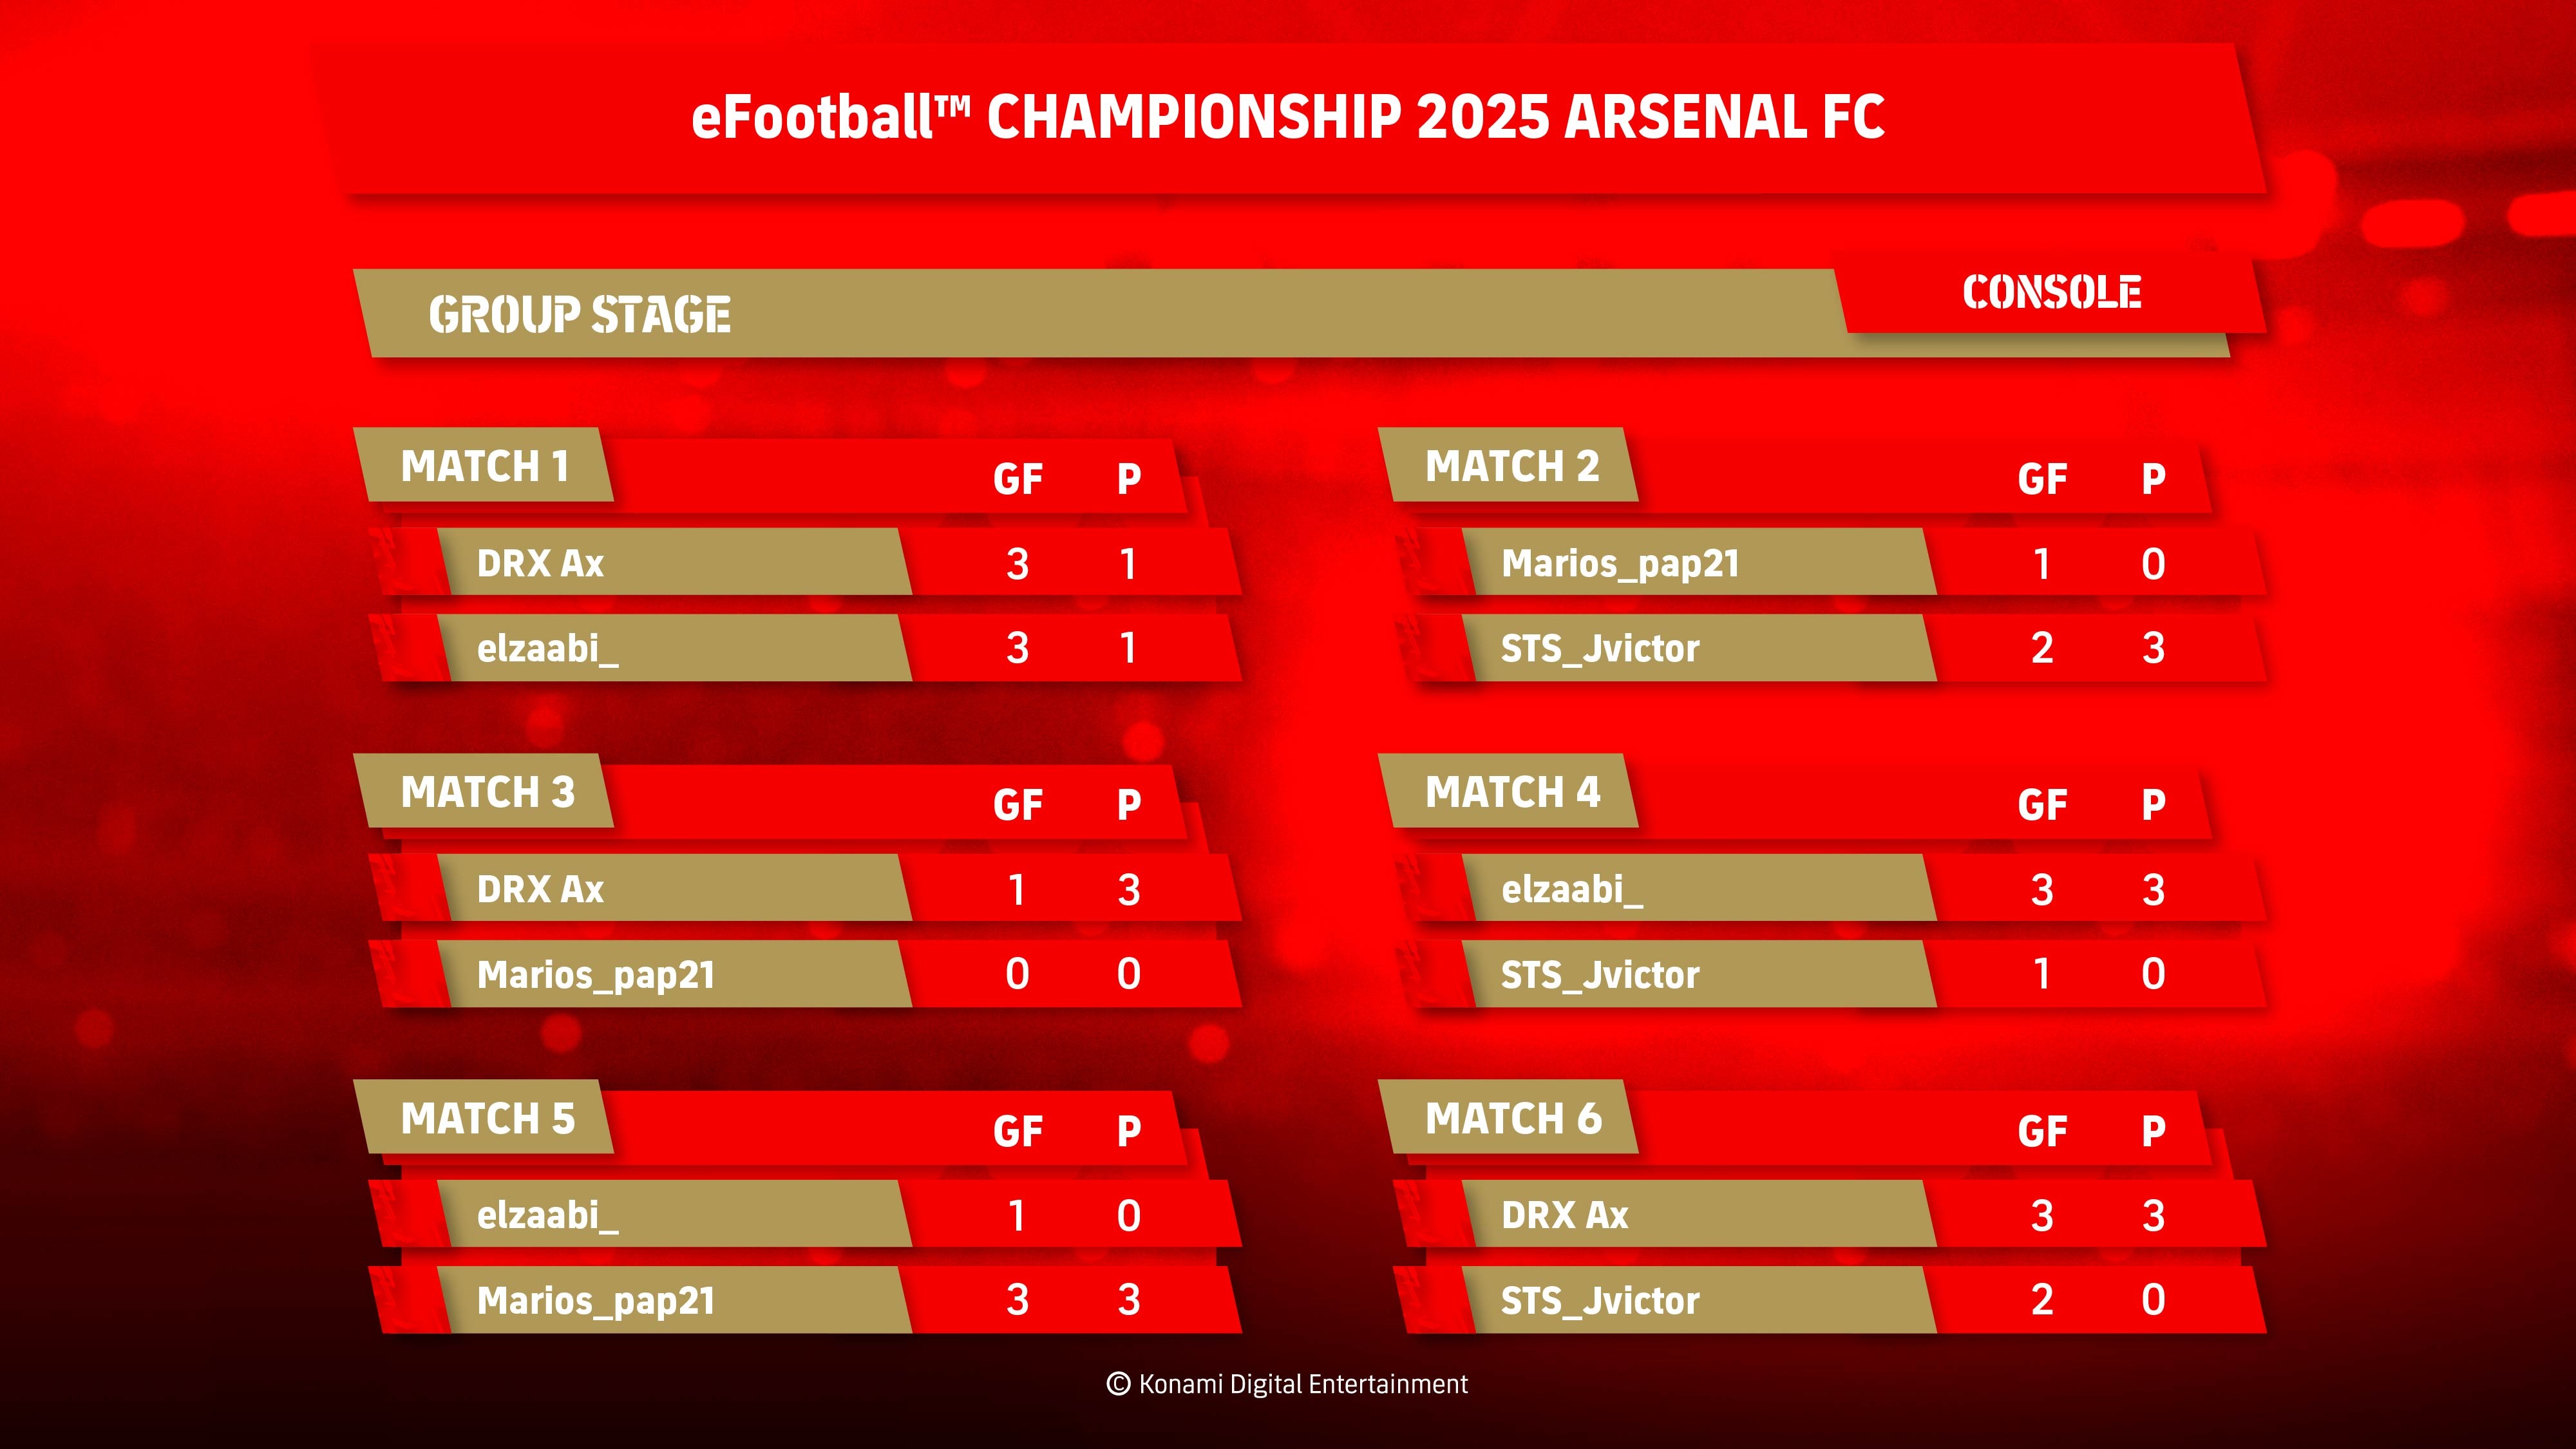Click the CONSOLE tab label
This screenshot has height=1449, width=2576.
[2051, 293]
